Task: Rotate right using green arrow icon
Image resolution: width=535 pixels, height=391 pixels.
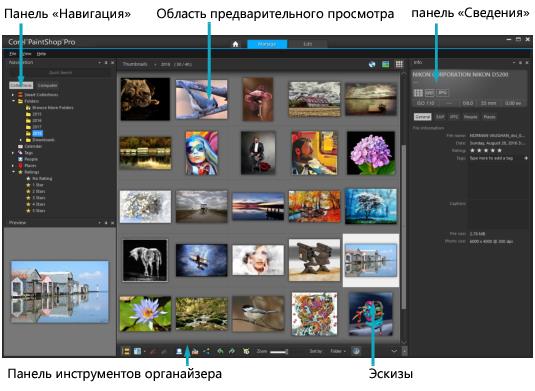Action: (x=232, y=351)
